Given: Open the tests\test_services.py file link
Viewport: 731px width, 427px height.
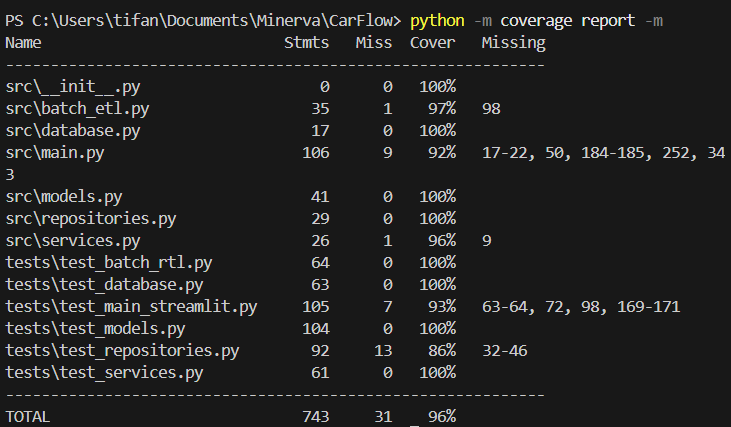Looking at the screenshot, I should (x=105, y=373).
